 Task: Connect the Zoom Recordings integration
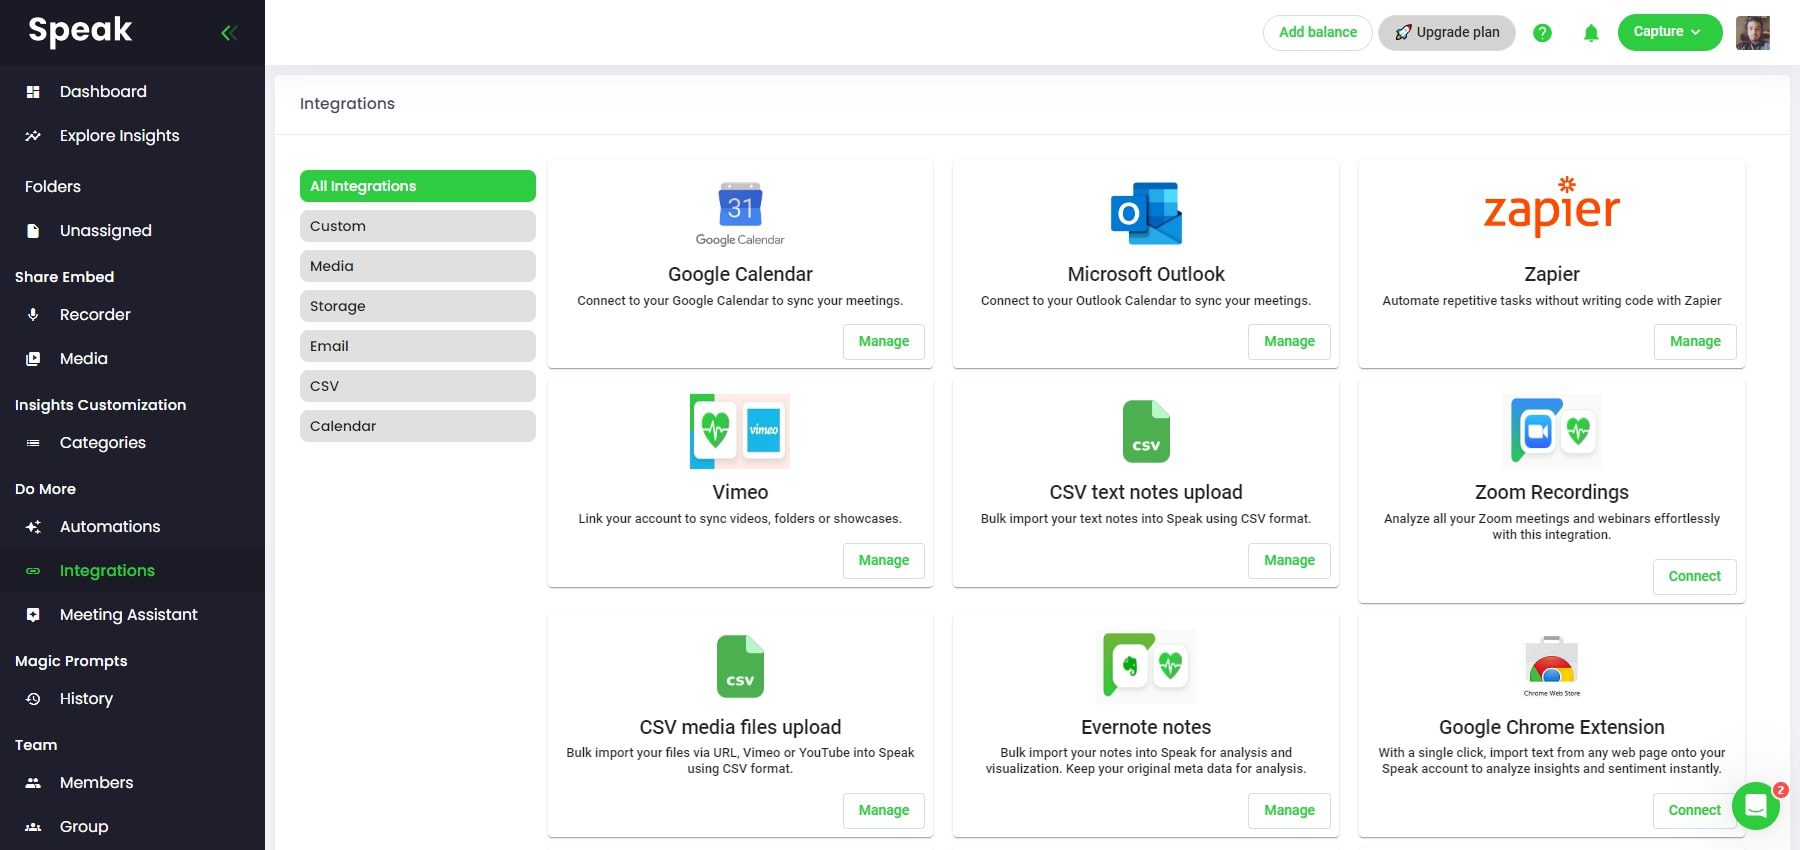[x=1695, y=577]
